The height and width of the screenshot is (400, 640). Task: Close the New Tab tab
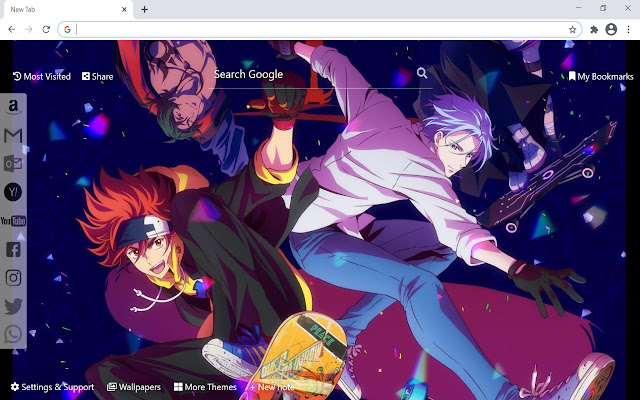pos(124,9)
